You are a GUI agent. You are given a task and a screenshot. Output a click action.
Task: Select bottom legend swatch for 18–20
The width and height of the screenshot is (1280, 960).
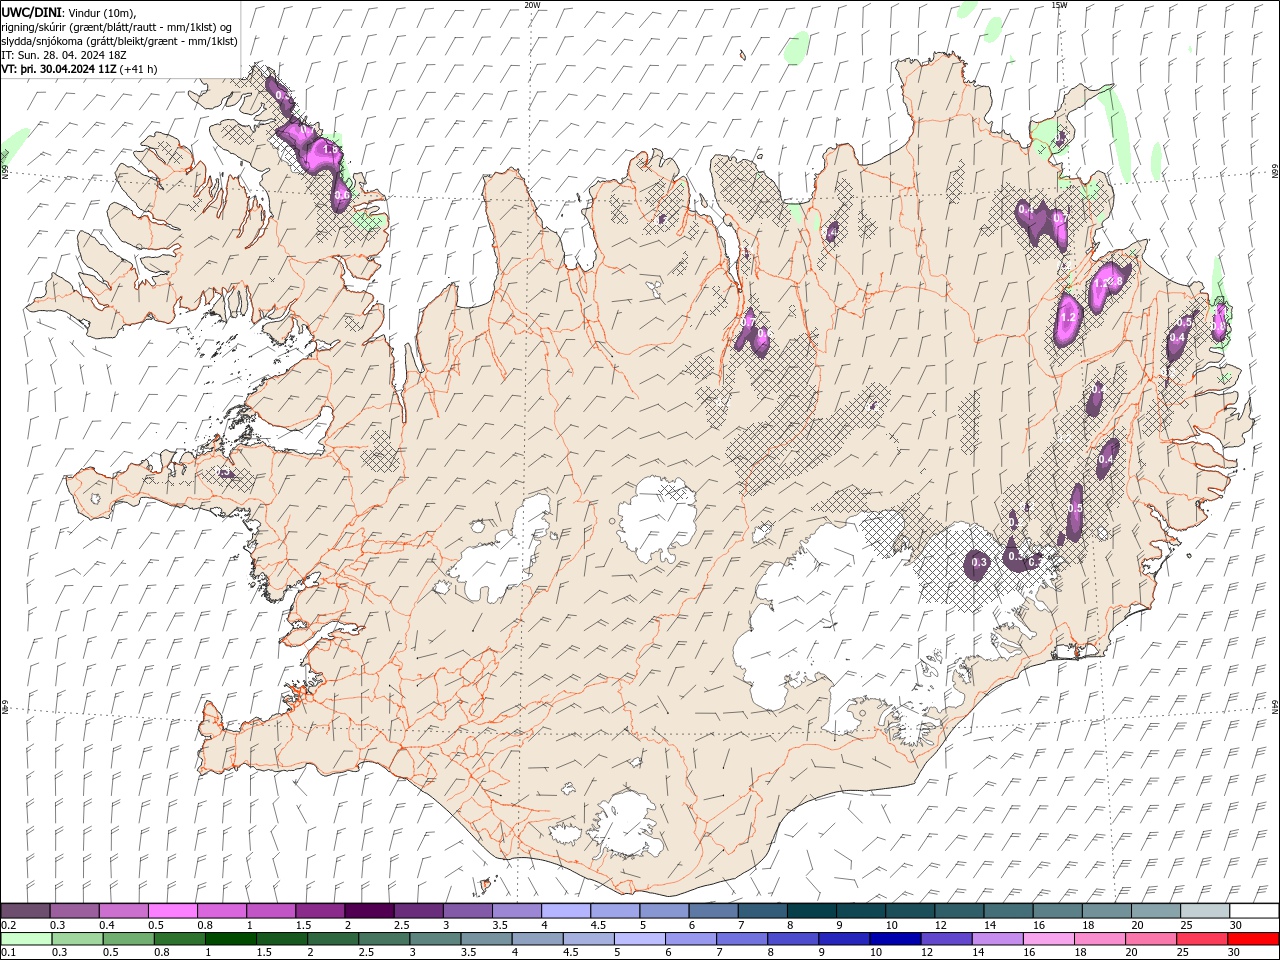click(1100, 939)
